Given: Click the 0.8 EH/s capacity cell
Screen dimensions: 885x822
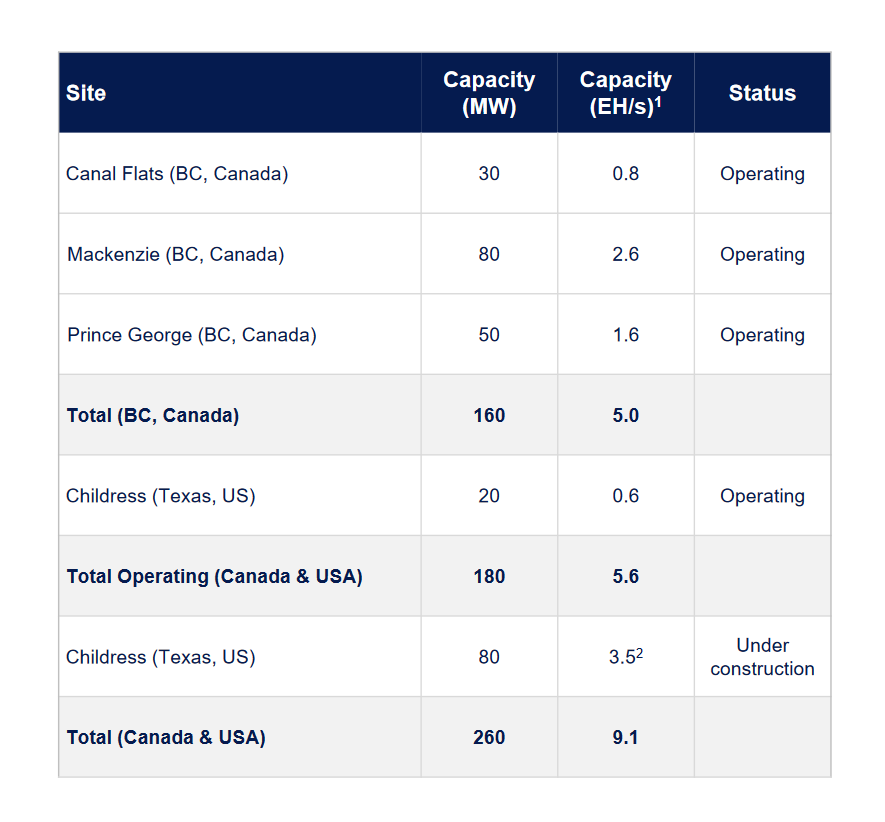Looking at the screenshot, I should point(626,174).
